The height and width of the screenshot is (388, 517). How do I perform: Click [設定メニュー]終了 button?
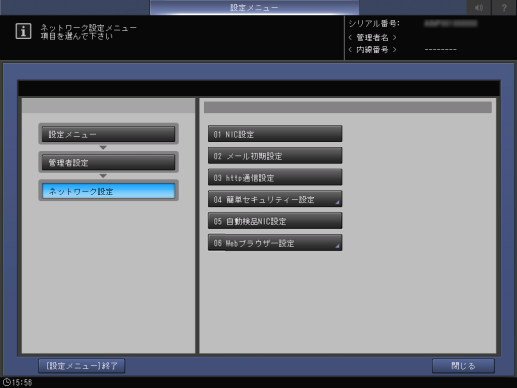click(x=82, y=366)
